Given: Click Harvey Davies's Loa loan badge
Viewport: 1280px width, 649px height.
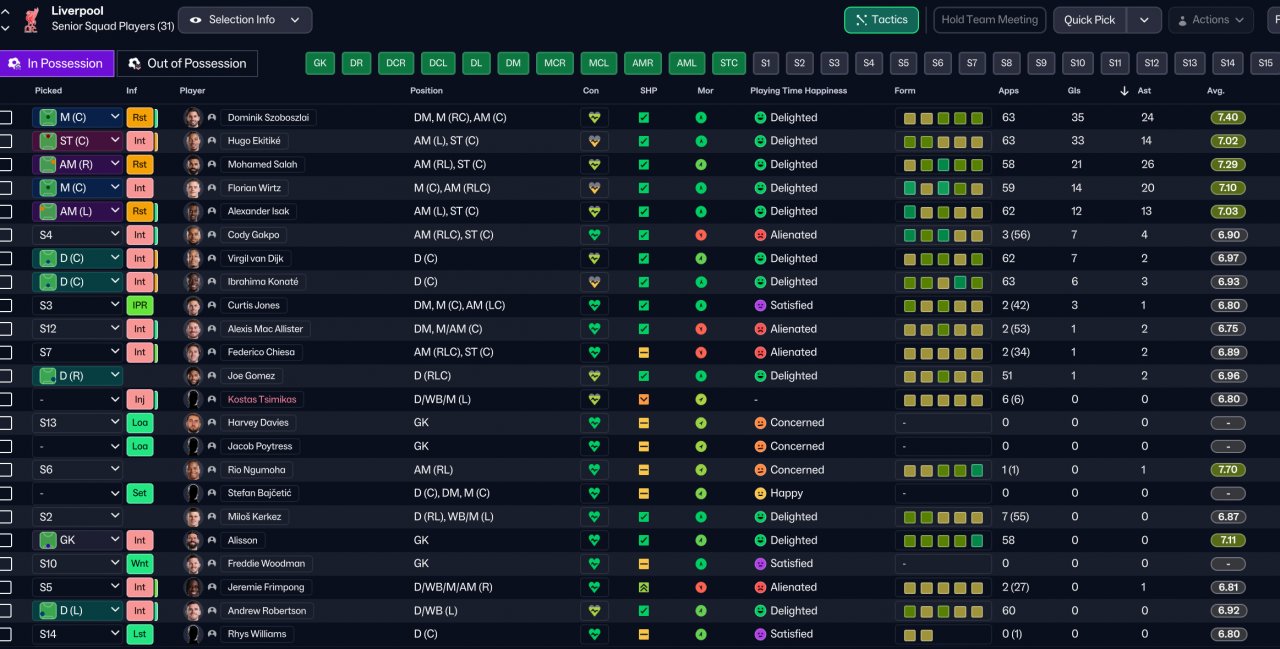Looking at the screenshot, I should coord(140,423).
